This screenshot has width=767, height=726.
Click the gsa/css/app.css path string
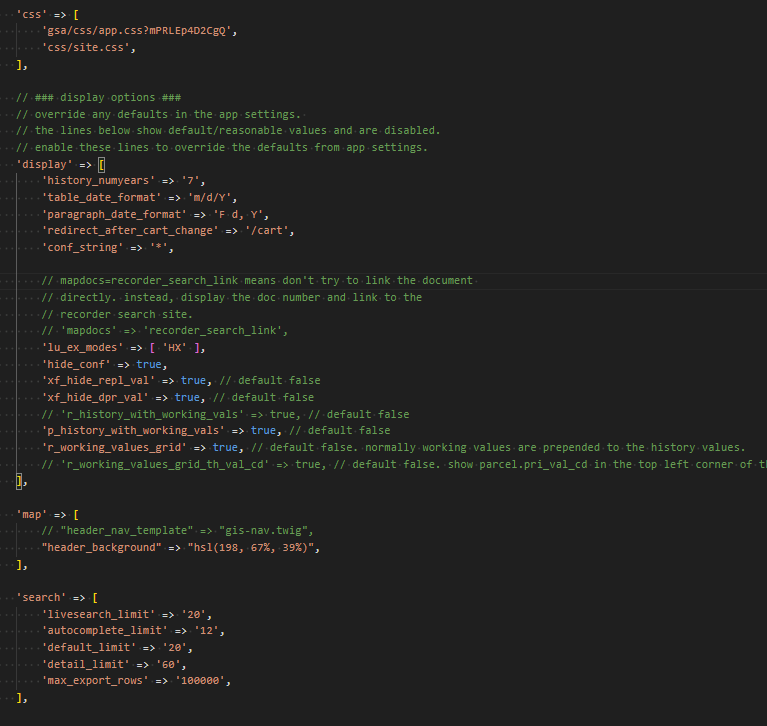pos(140,31)
